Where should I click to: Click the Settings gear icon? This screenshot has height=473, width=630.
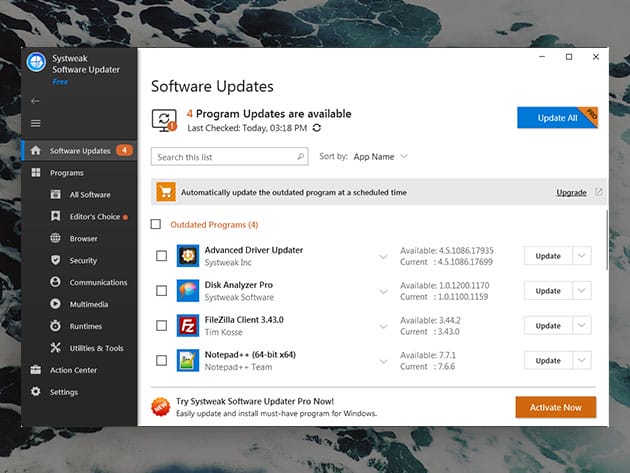pyautogui.click(x=35, y=391)
